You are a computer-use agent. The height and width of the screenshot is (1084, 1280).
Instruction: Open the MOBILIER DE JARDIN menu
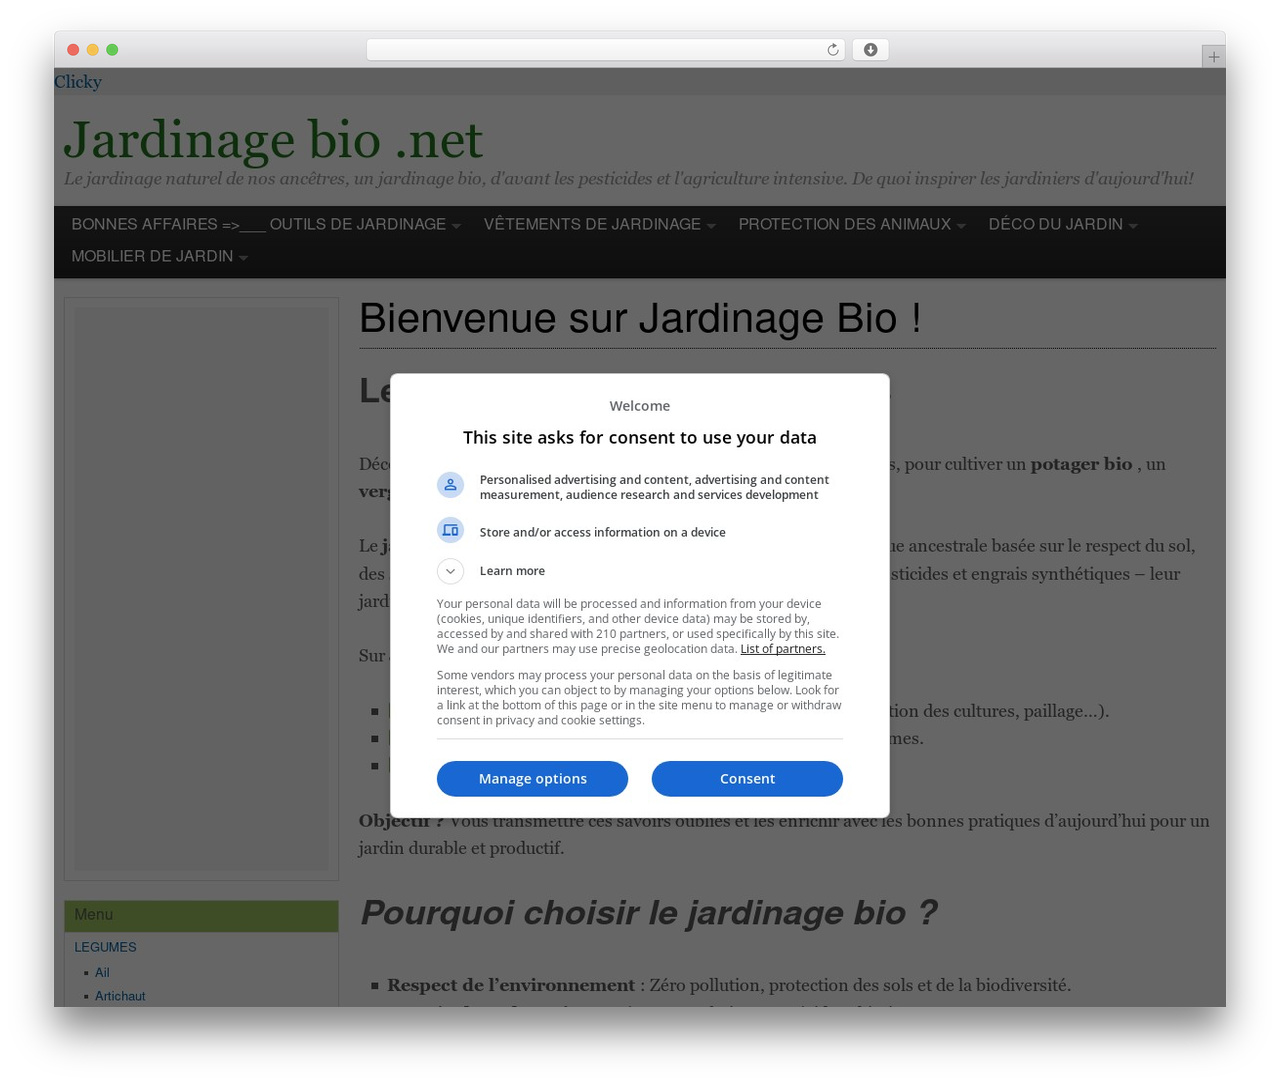click(x=152, y=256)
